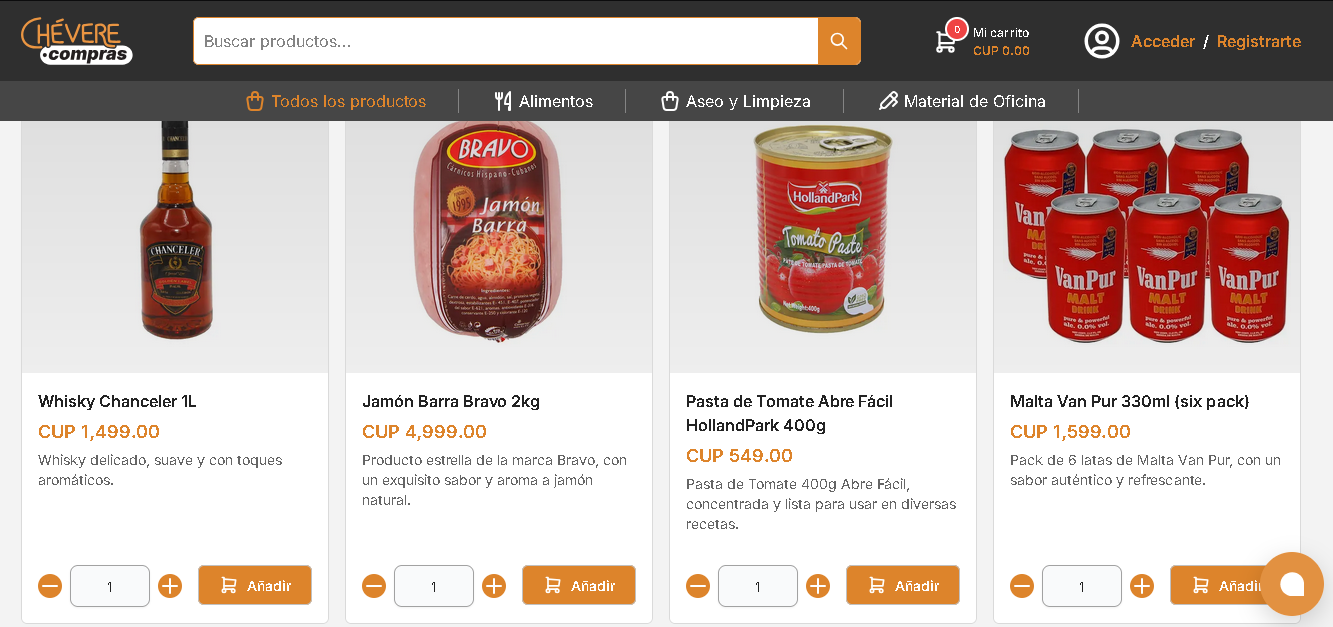Click the orange search magnifier button

839,41
